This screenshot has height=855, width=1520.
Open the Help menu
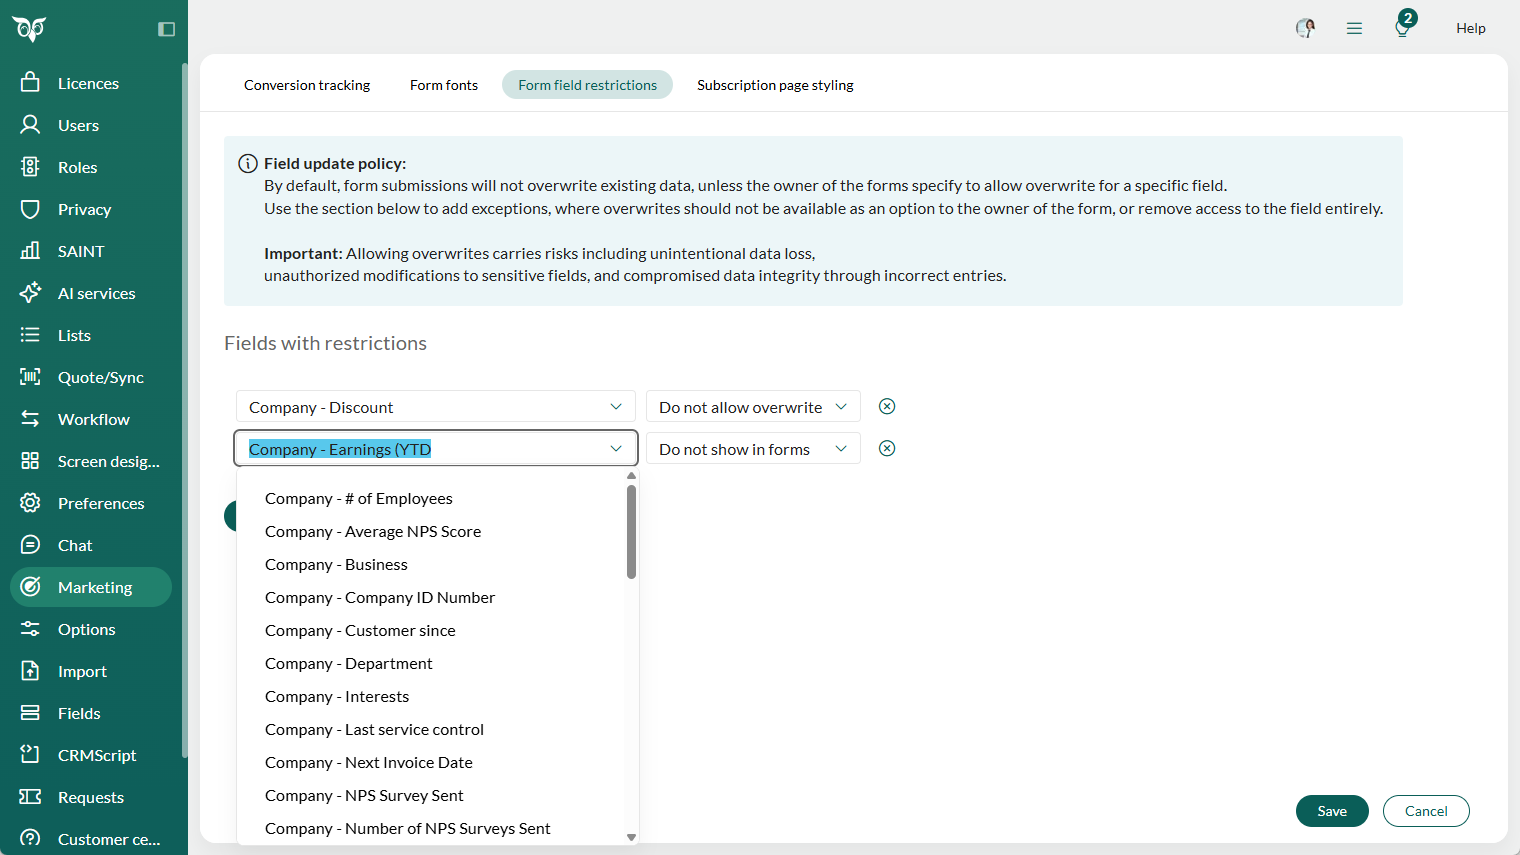click(x=1470, y=28)
